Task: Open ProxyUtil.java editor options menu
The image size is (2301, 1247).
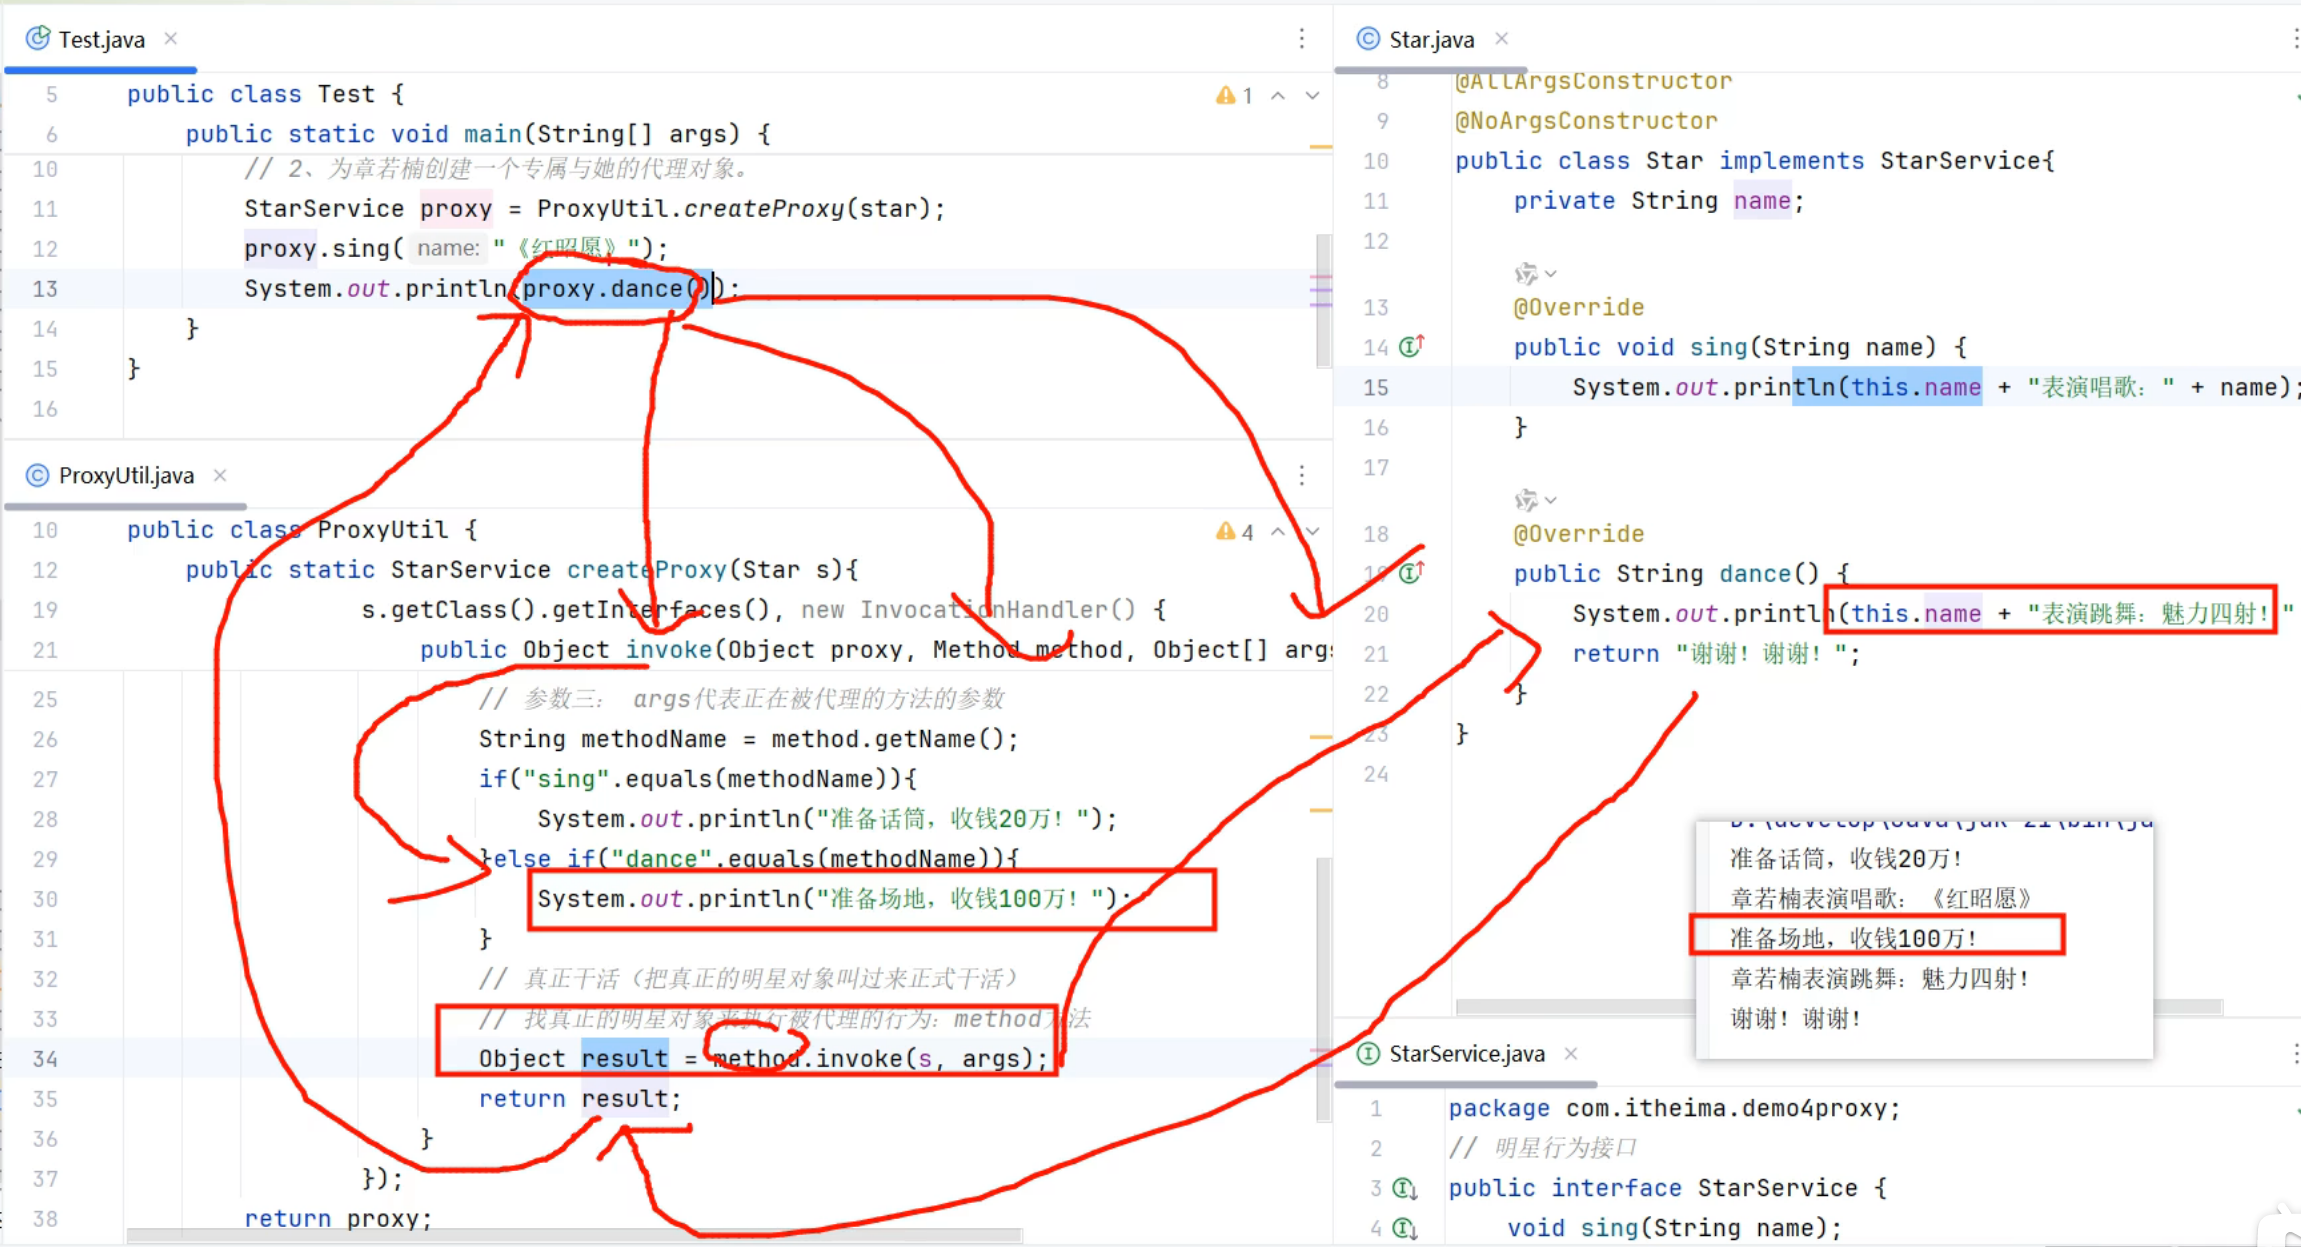Action: click(x=1301, y=475)
